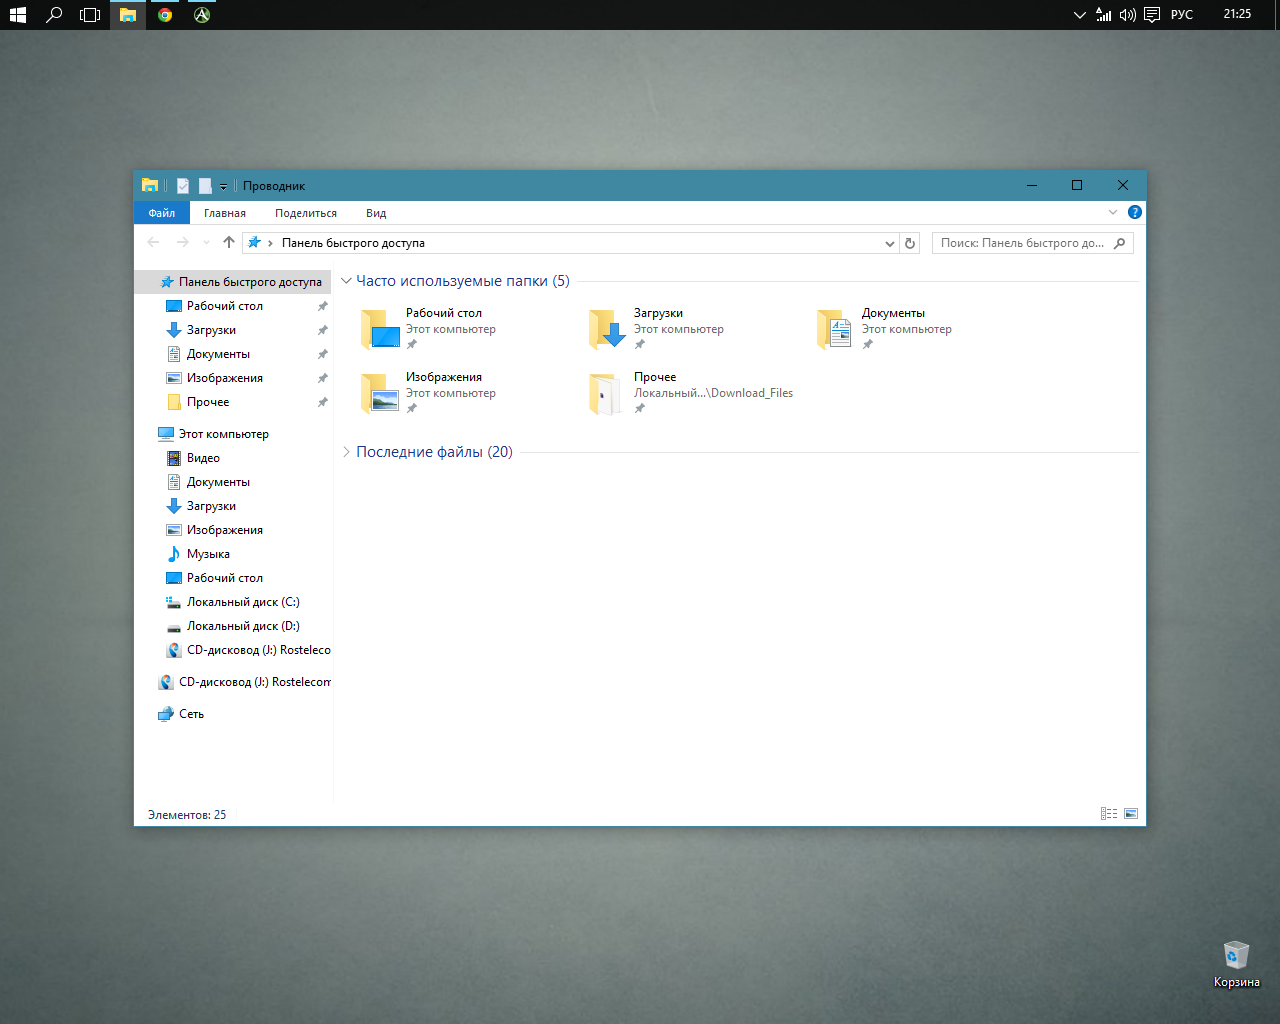The image size is (1280, 1024).
Task: Collapse Часто используемые папки group
Action: click(x=347, y=281)
